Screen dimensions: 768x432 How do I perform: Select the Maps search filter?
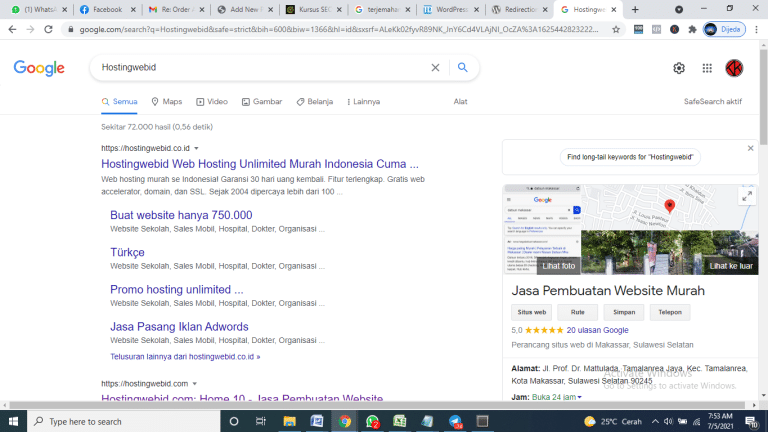click(167, 102)
